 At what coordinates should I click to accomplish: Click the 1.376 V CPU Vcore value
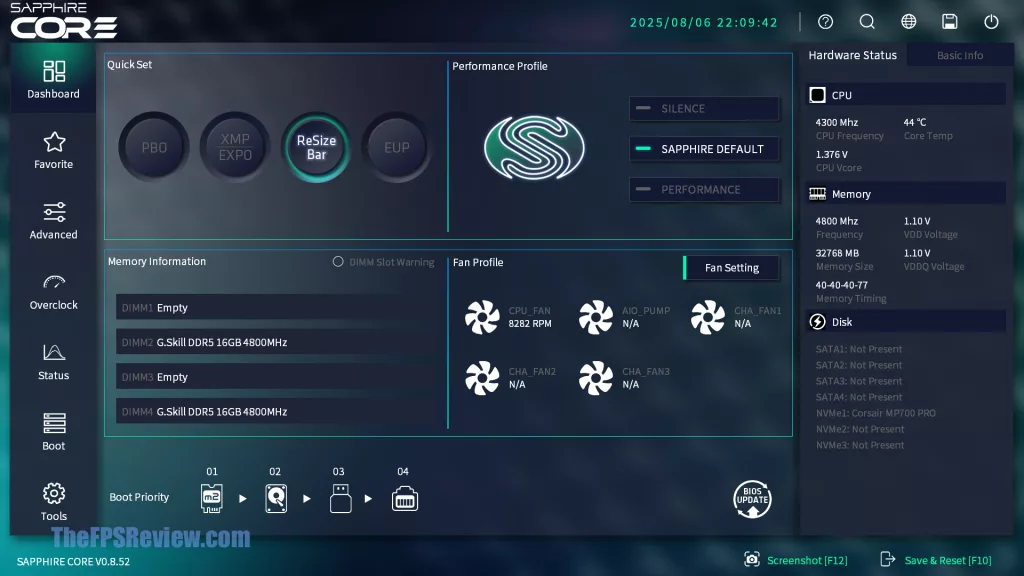pyautogui.click(x=831, y=154)
